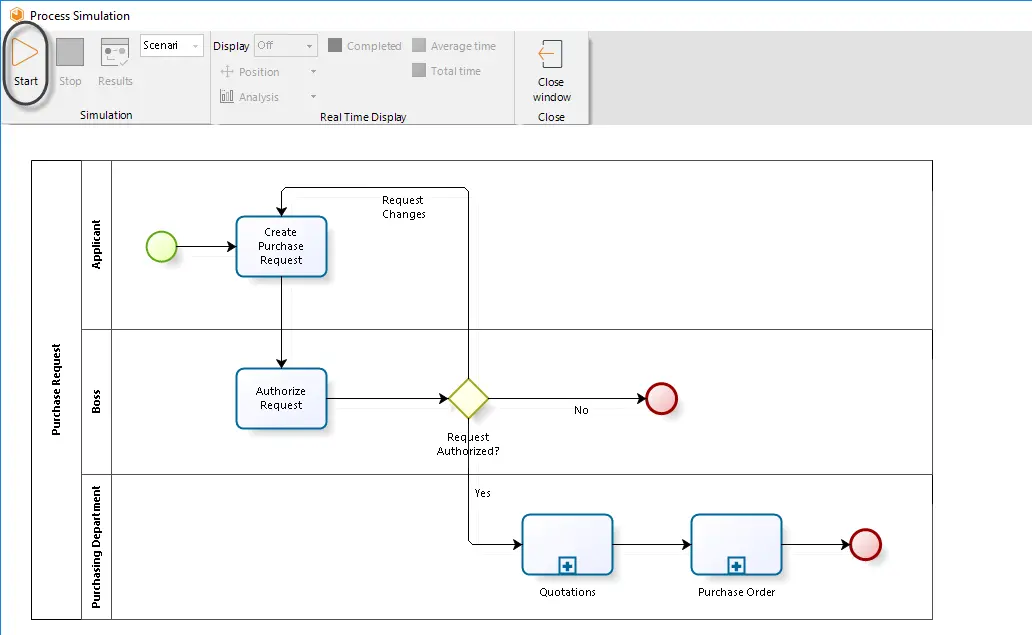The width and height of the screenshot is (1032, 635).
Task: Select the Applicant lane header
Action: (x=96, y=245)
